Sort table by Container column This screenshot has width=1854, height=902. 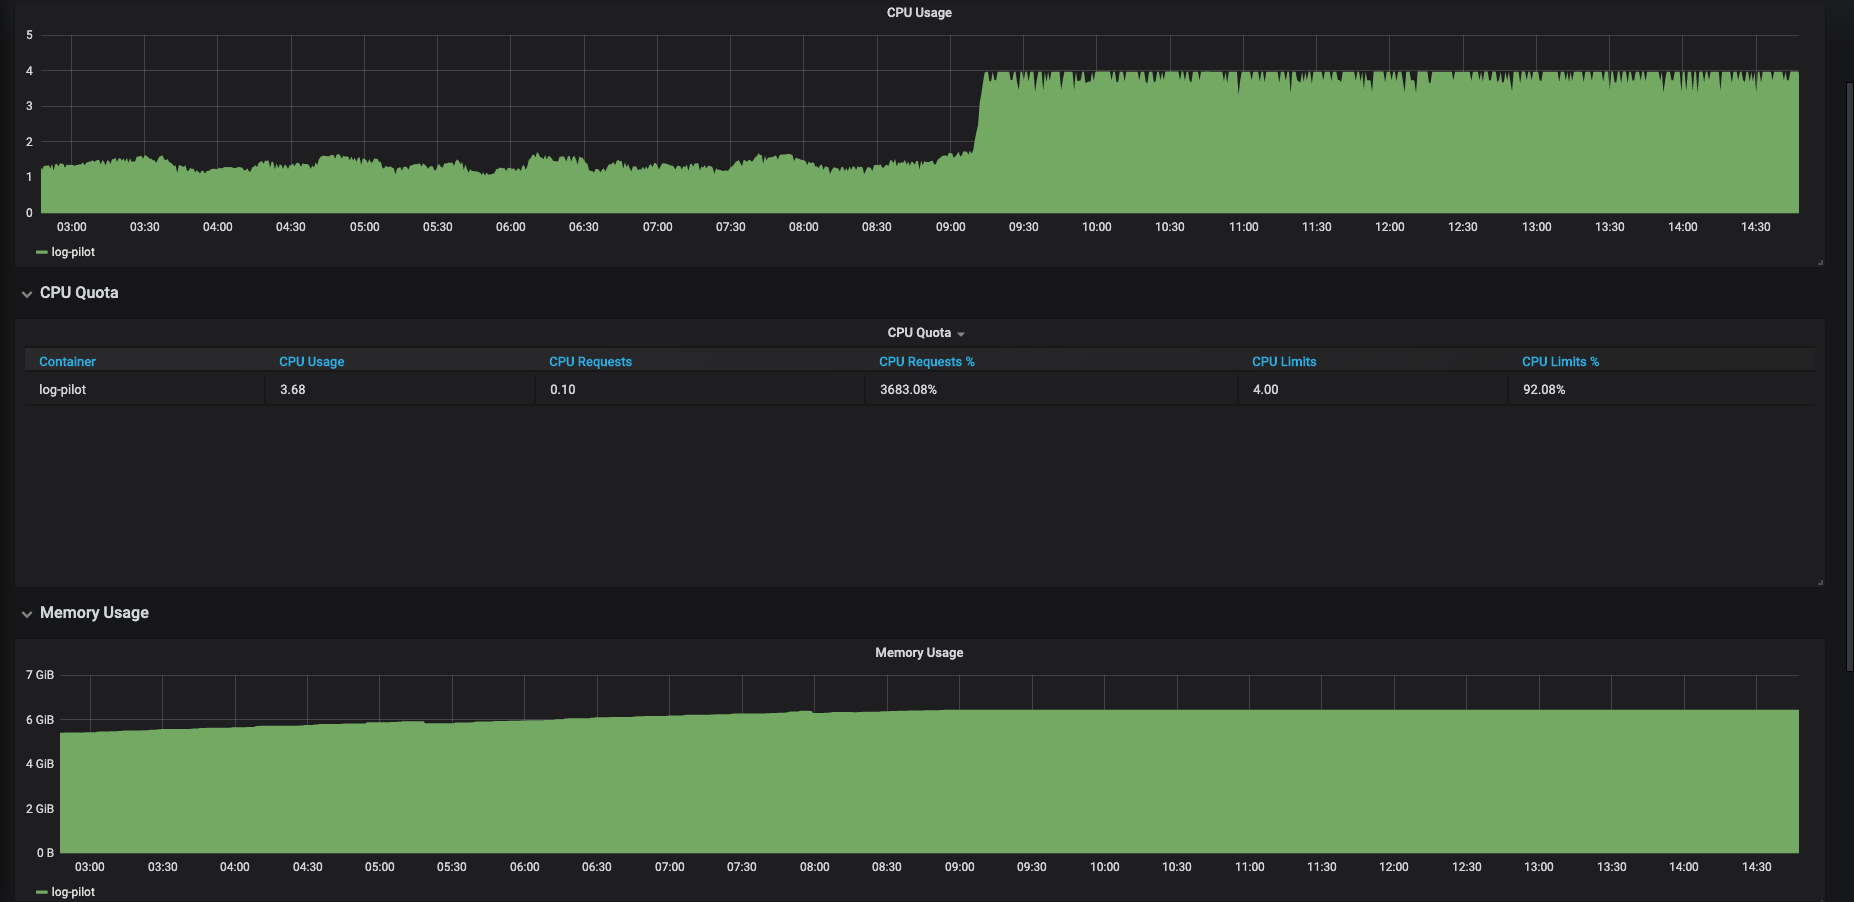click(x=67, y=361)
